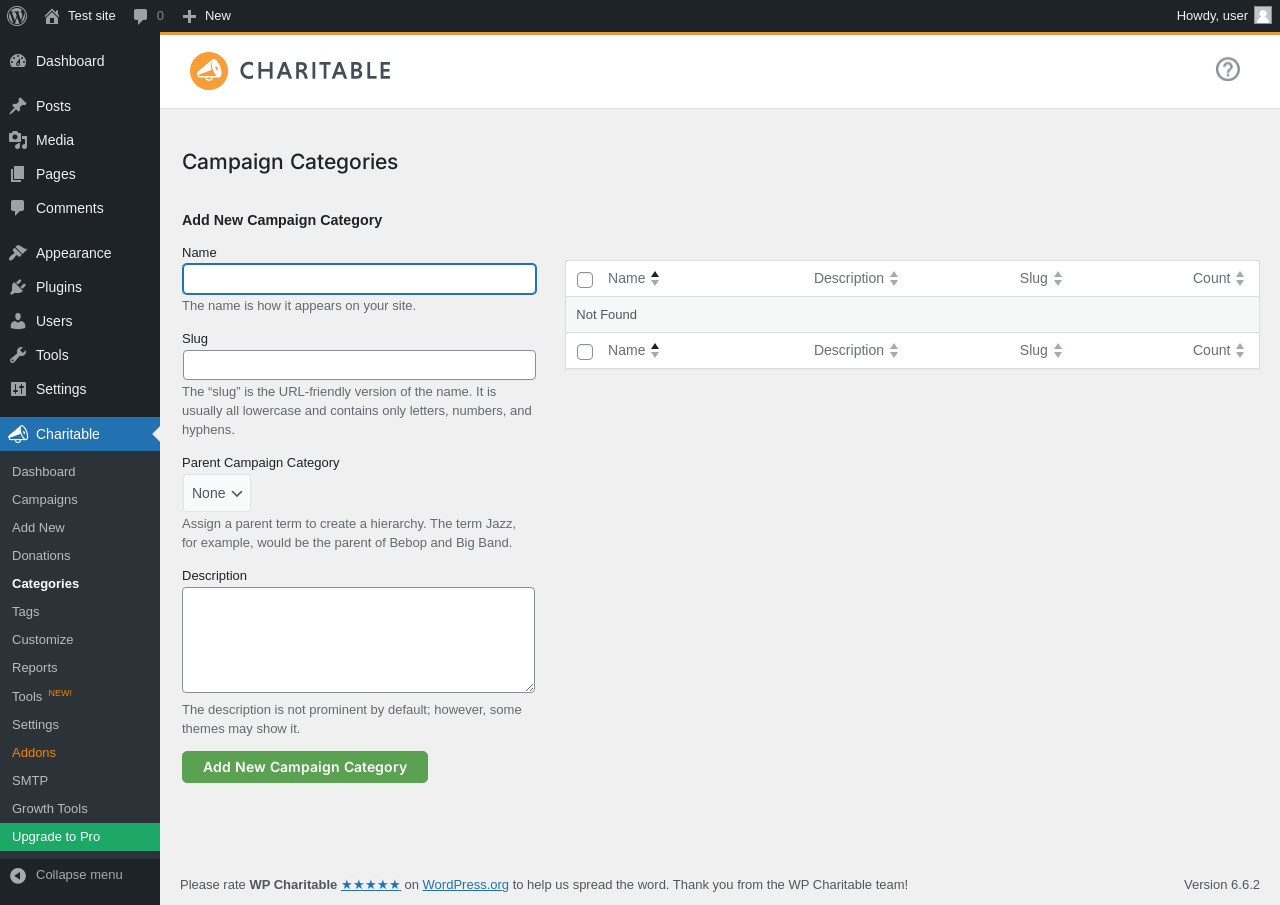
Task: Click the Appearance paintbrush icon
Action: 18,253
